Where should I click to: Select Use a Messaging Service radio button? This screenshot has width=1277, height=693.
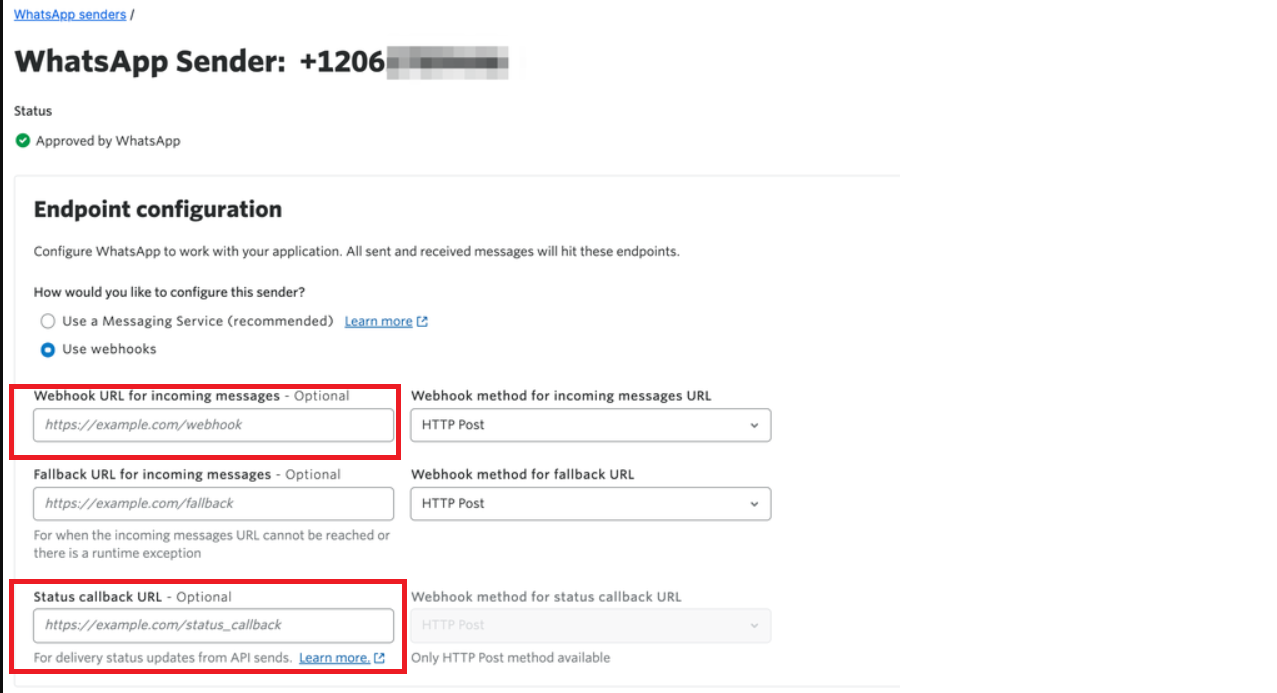pyautogui.click(x=48, y=322)
